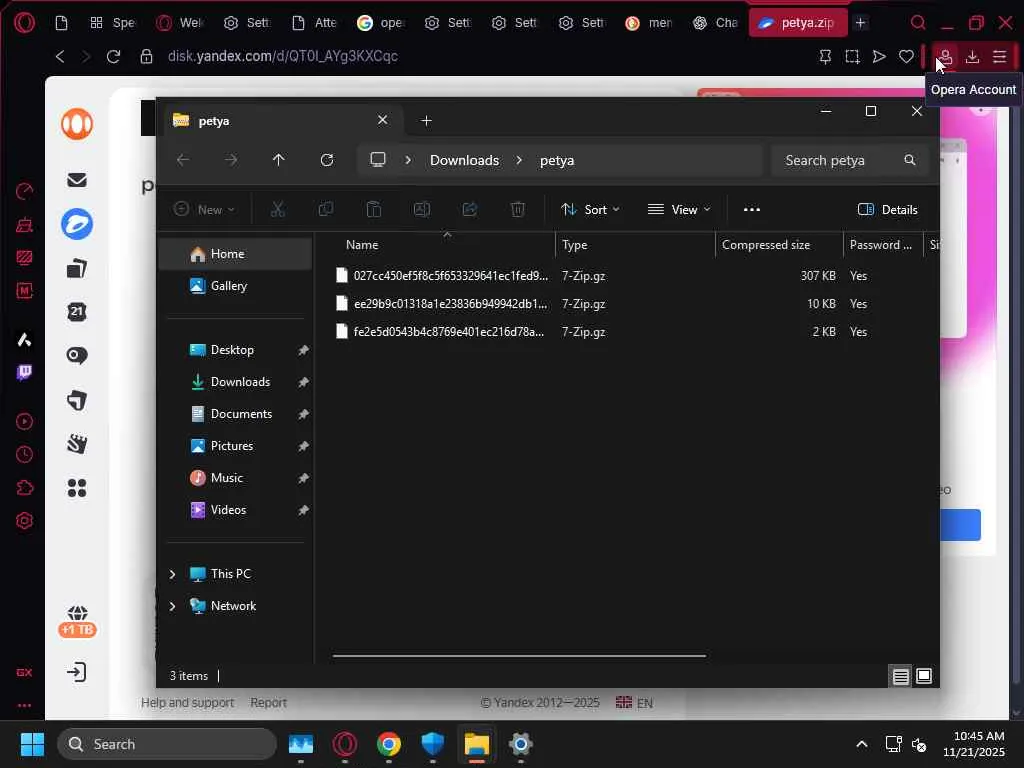
Task: Open Google Chrome from taskbar
Action: point(389,744)
